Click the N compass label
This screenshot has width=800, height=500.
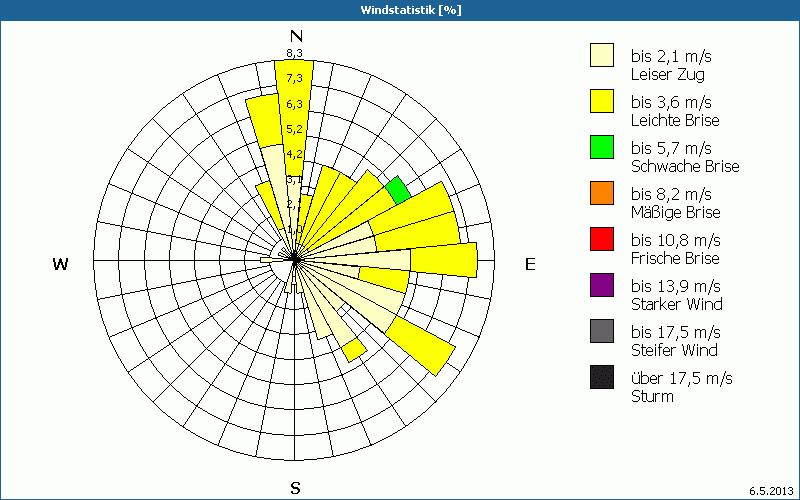[296, 36]
